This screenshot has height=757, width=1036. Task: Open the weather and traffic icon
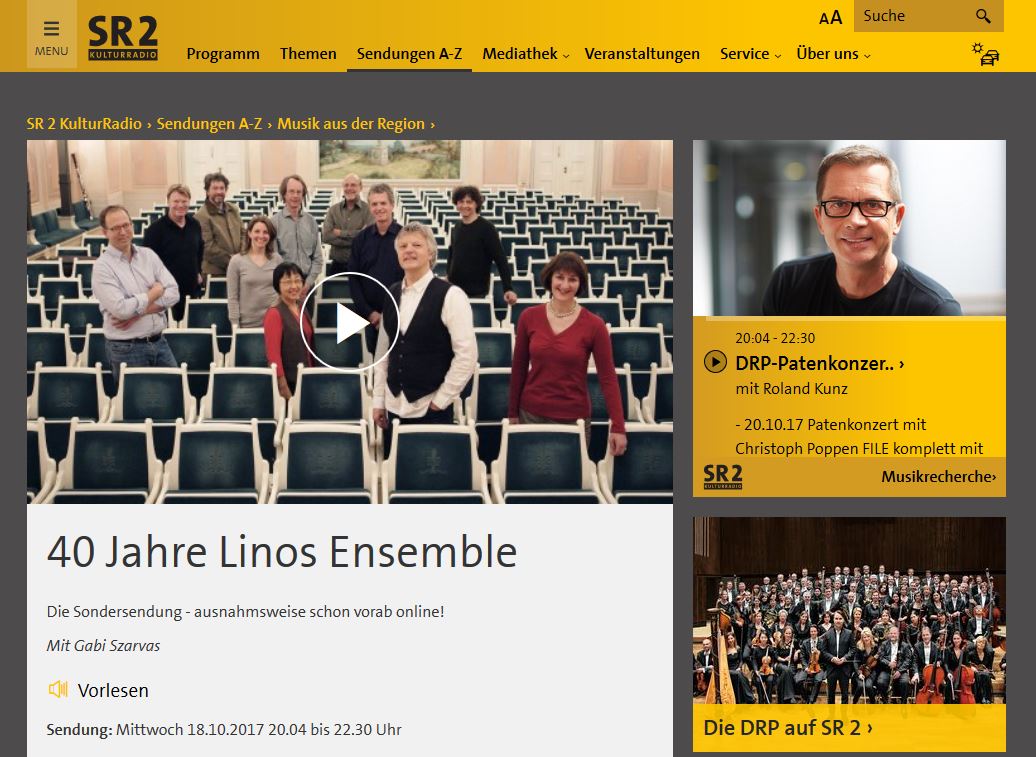pos(985,54)
